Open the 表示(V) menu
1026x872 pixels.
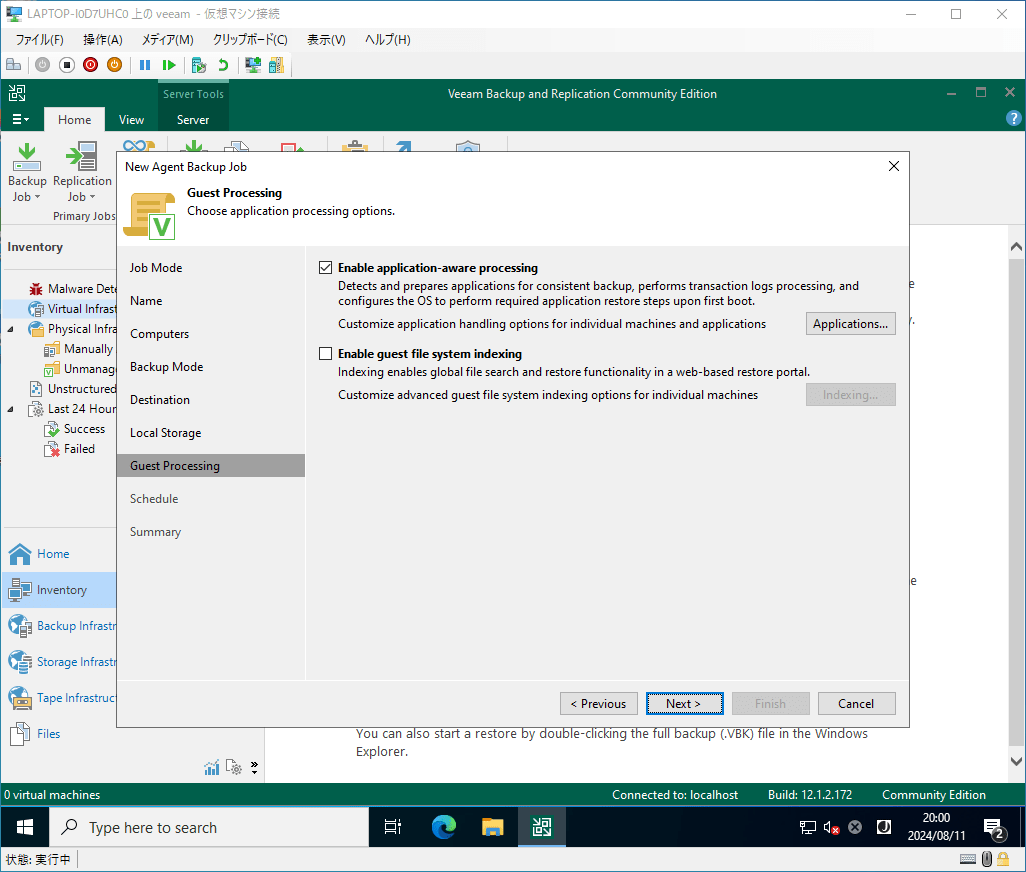pos(326,40)
